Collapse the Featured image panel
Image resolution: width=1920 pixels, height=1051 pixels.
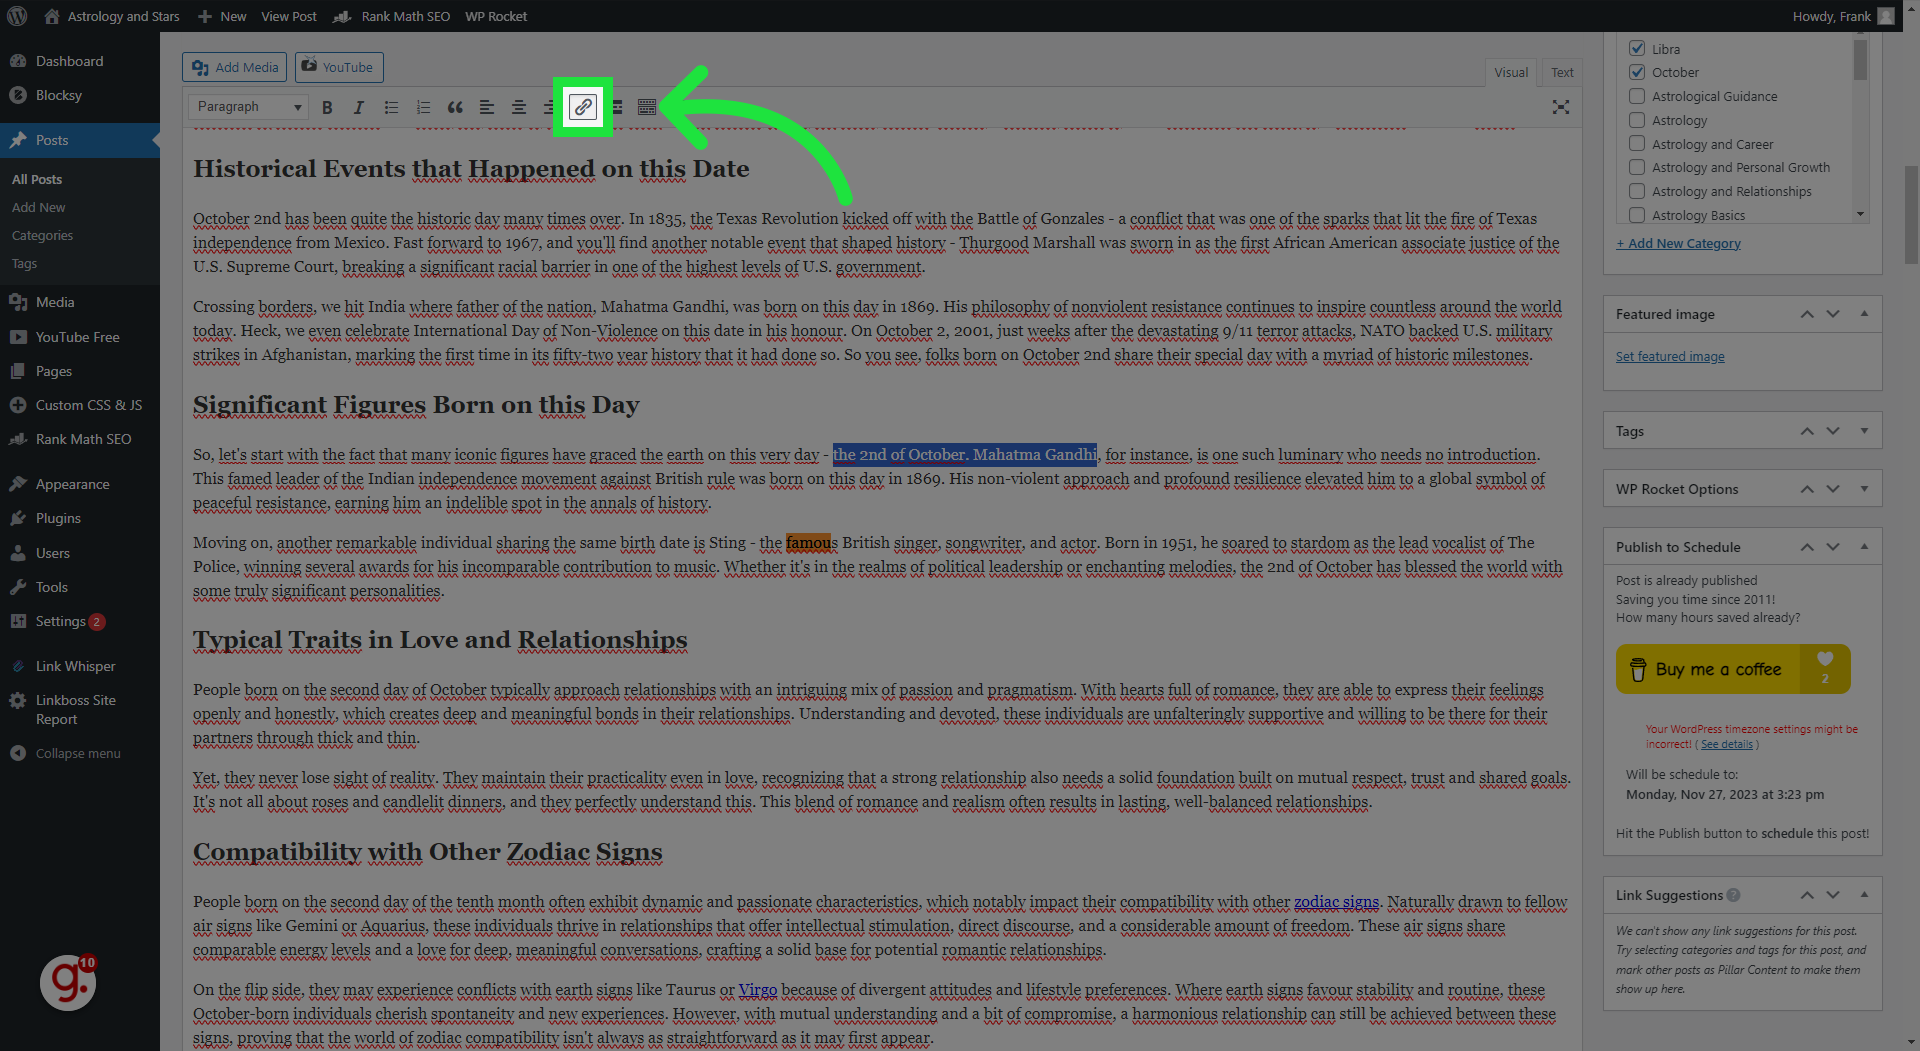[x=1864, y=314]
